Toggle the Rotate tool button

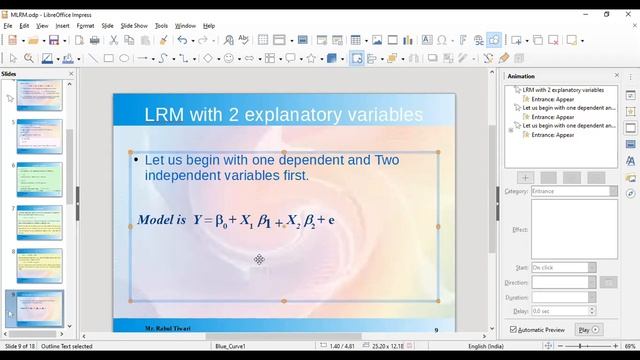[x=357, y=58]
